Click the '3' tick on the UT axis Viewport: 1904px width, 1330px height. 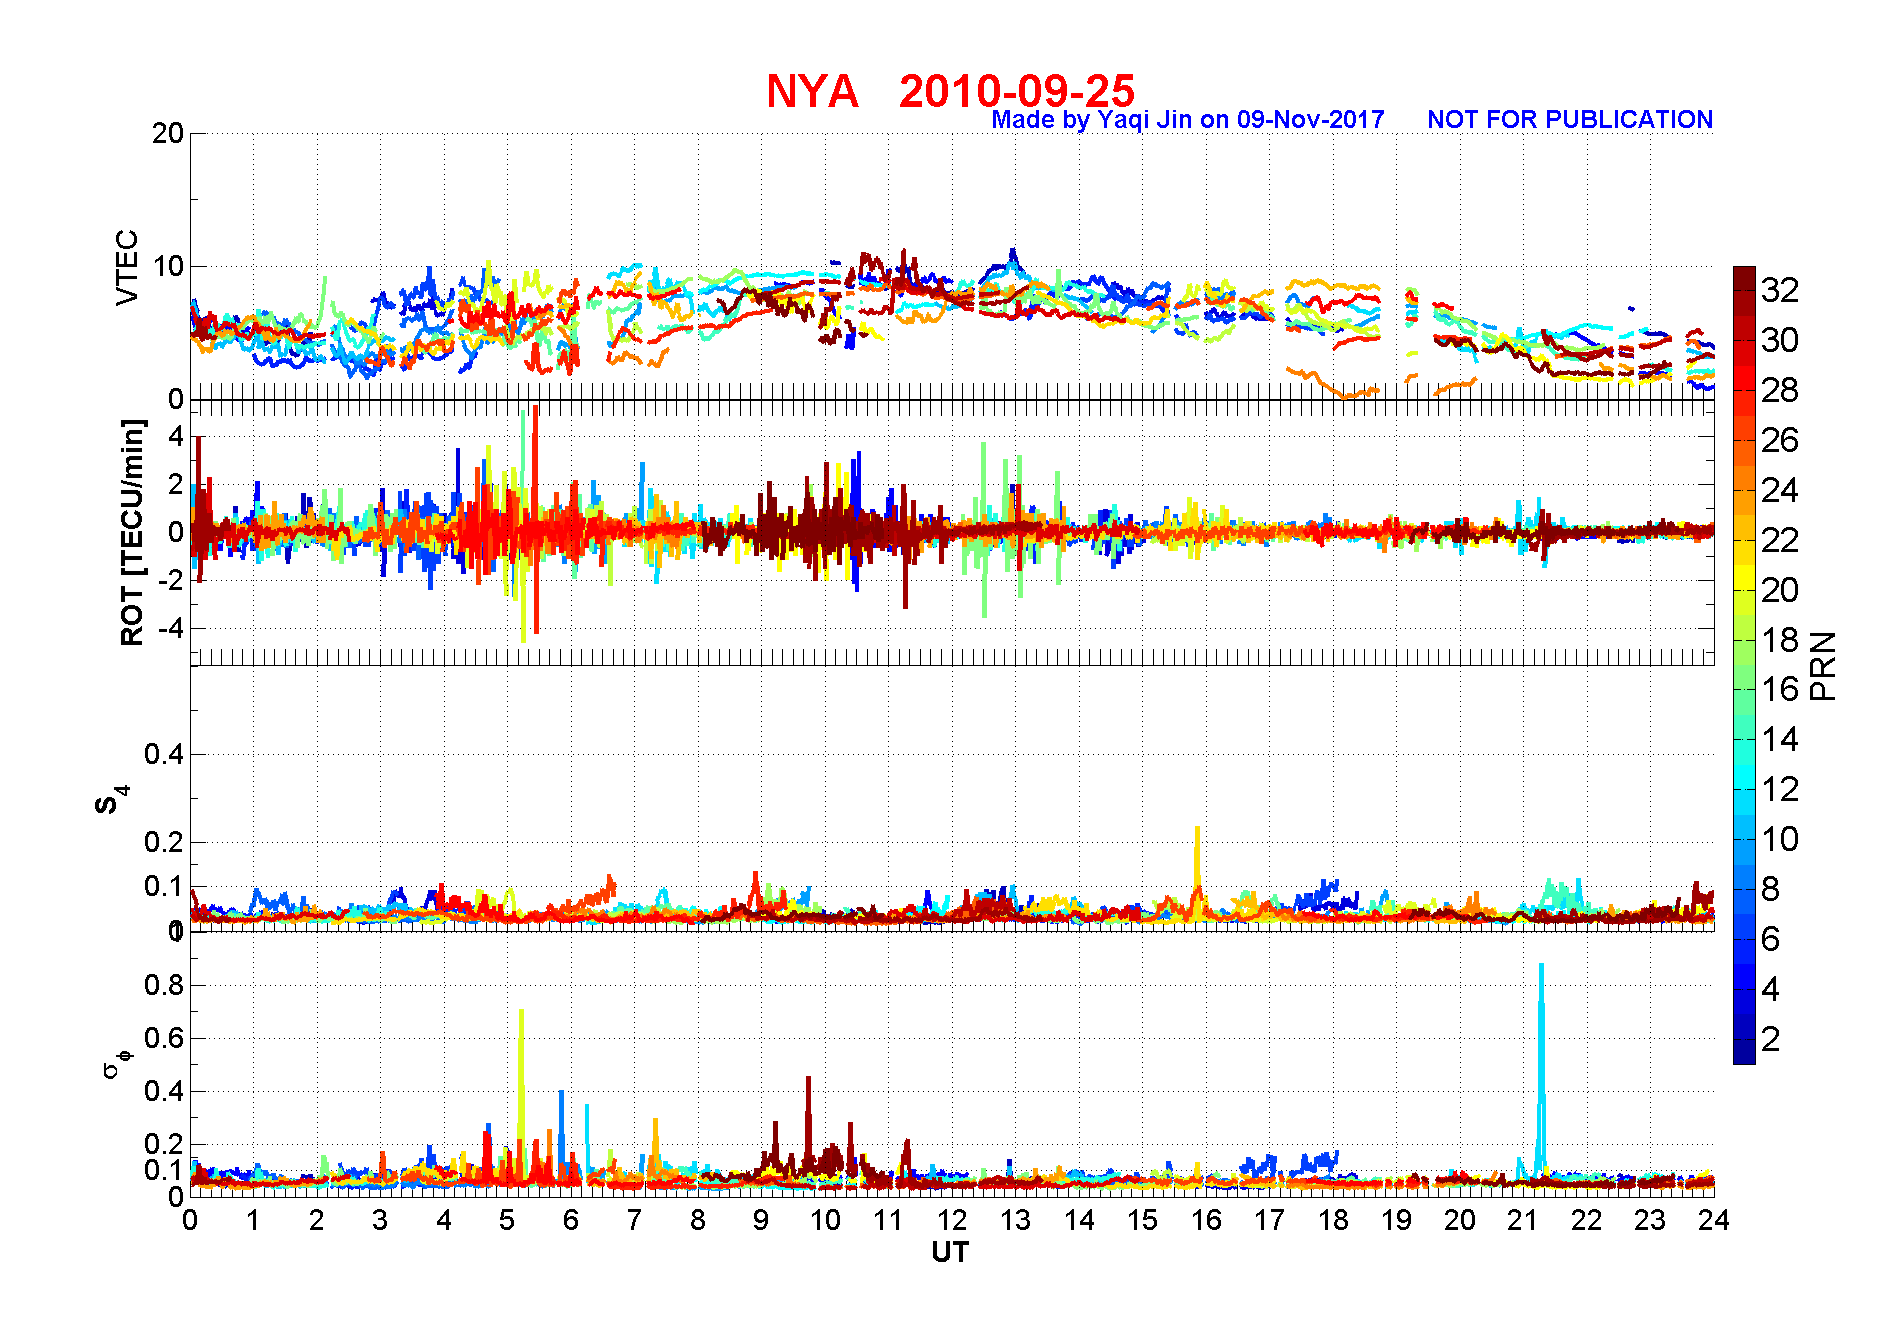coord(380,1220)
